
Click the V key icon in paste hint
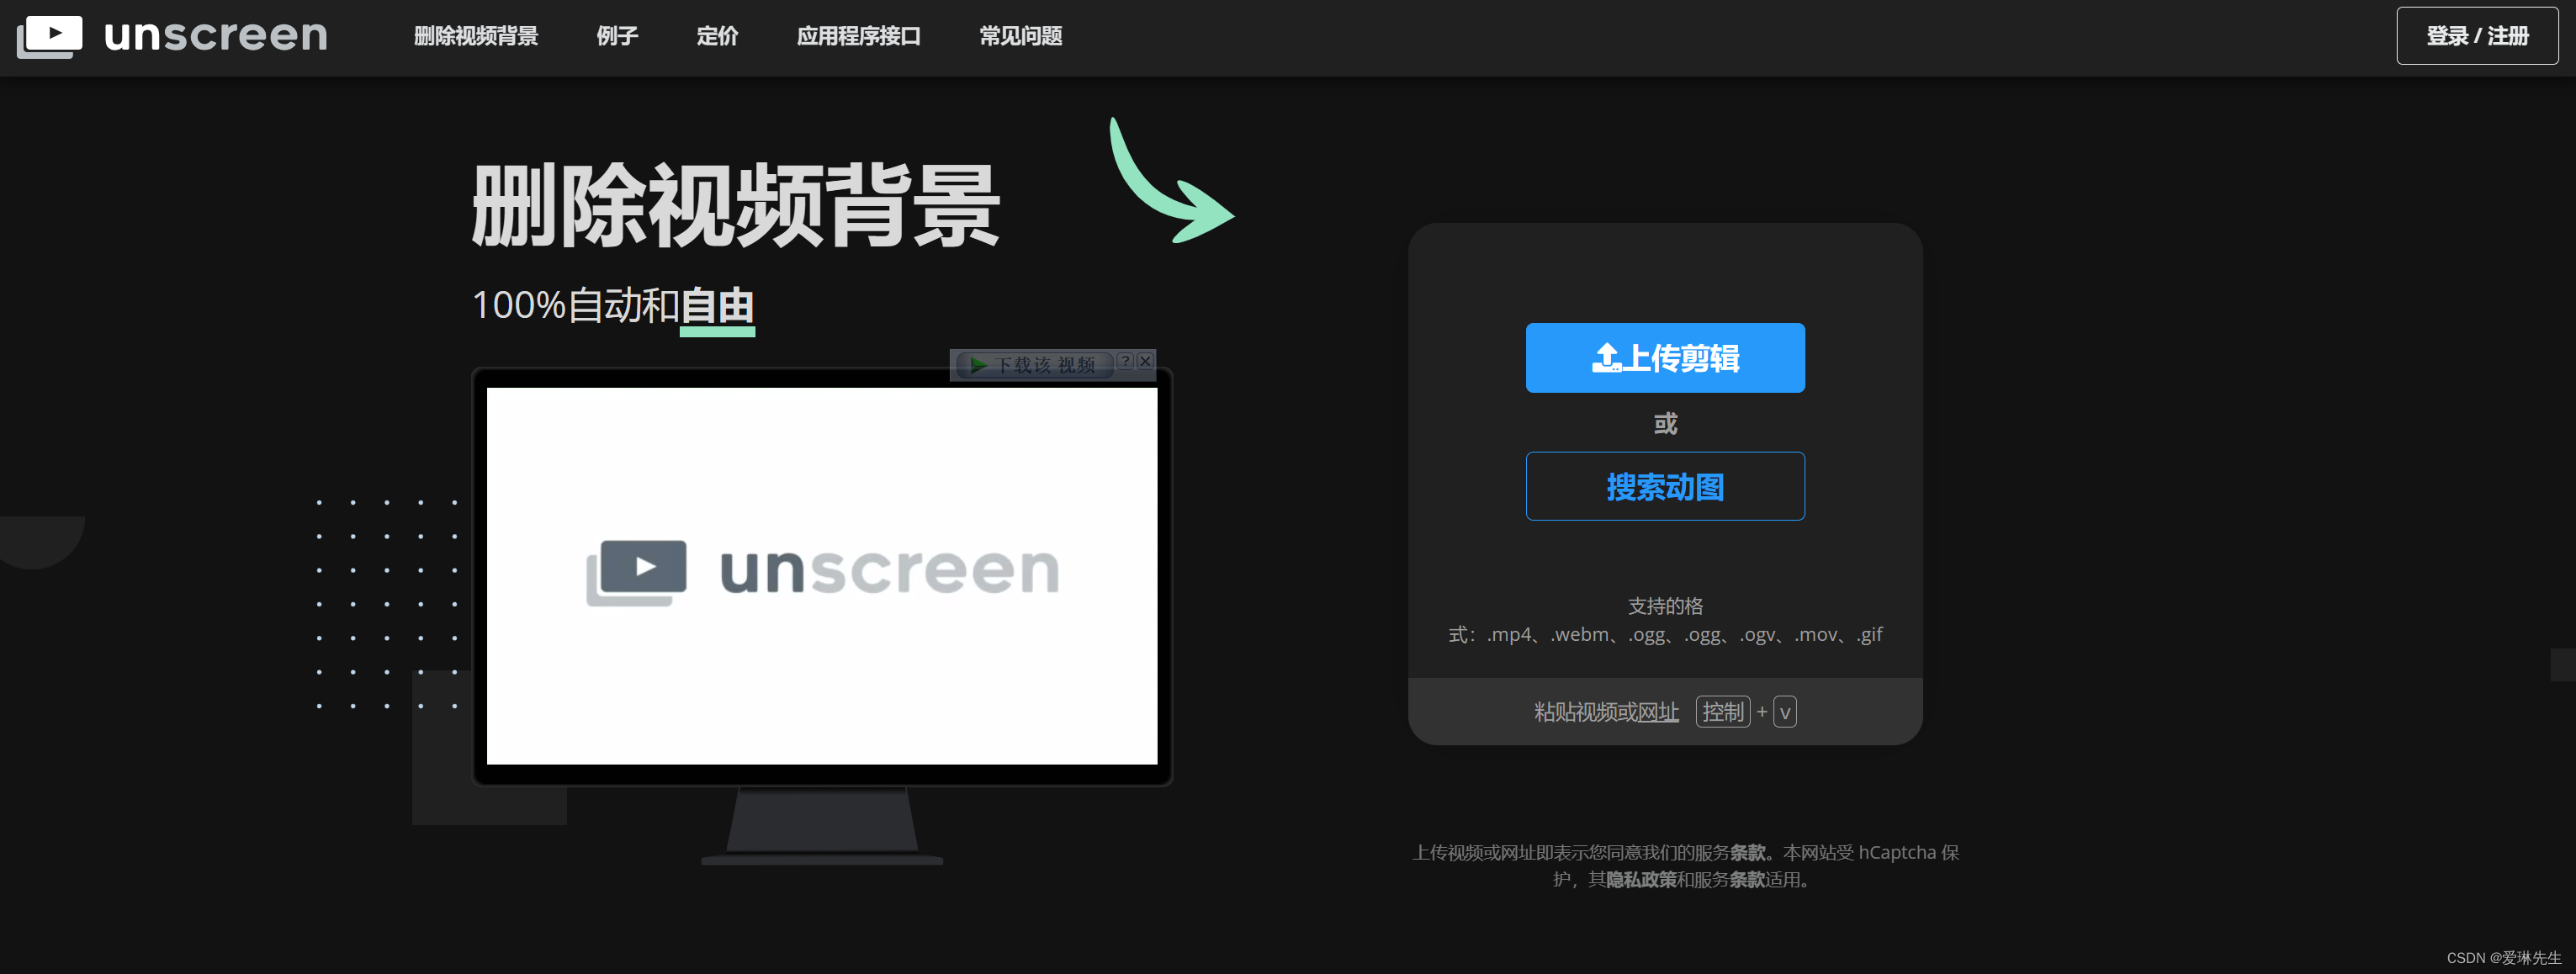[1785, 712]
